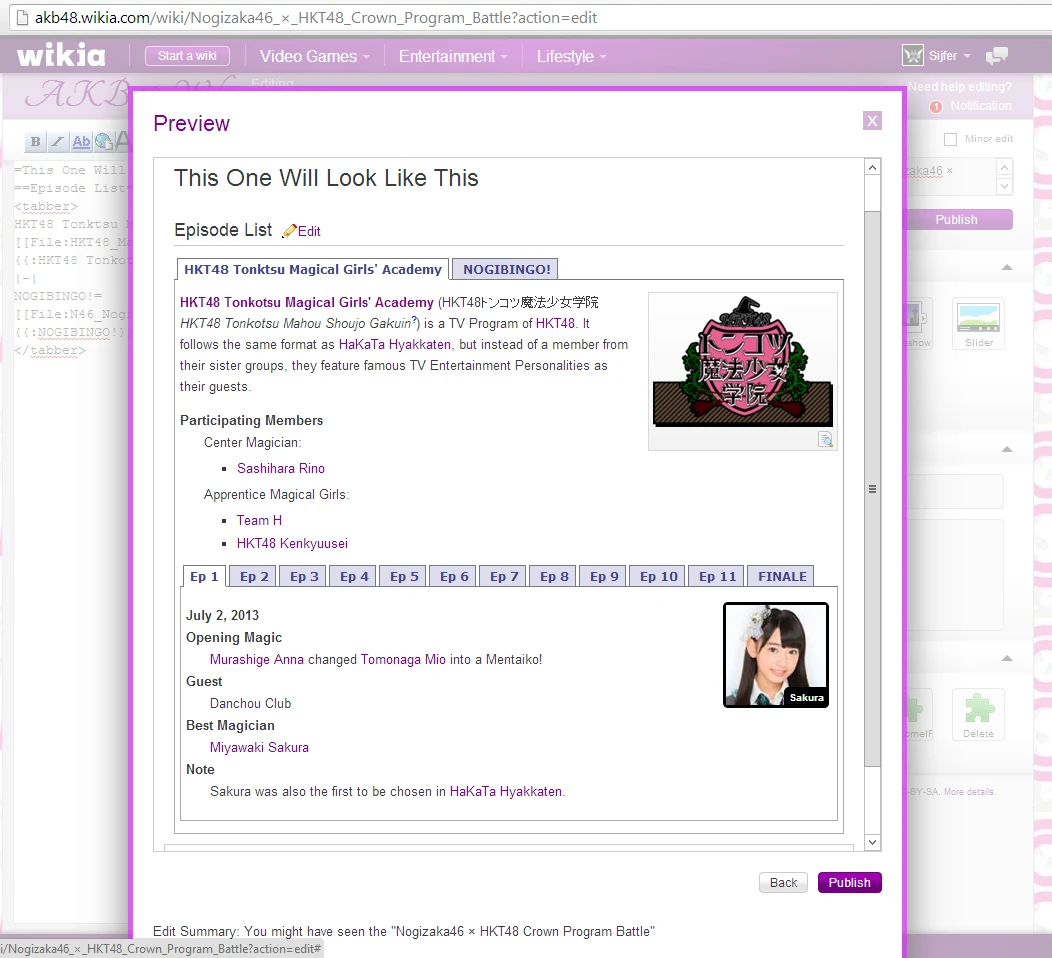Toggle the Minor edit checkbox
The height and width of the screenshot is (958, 1052).
[950, 139]
